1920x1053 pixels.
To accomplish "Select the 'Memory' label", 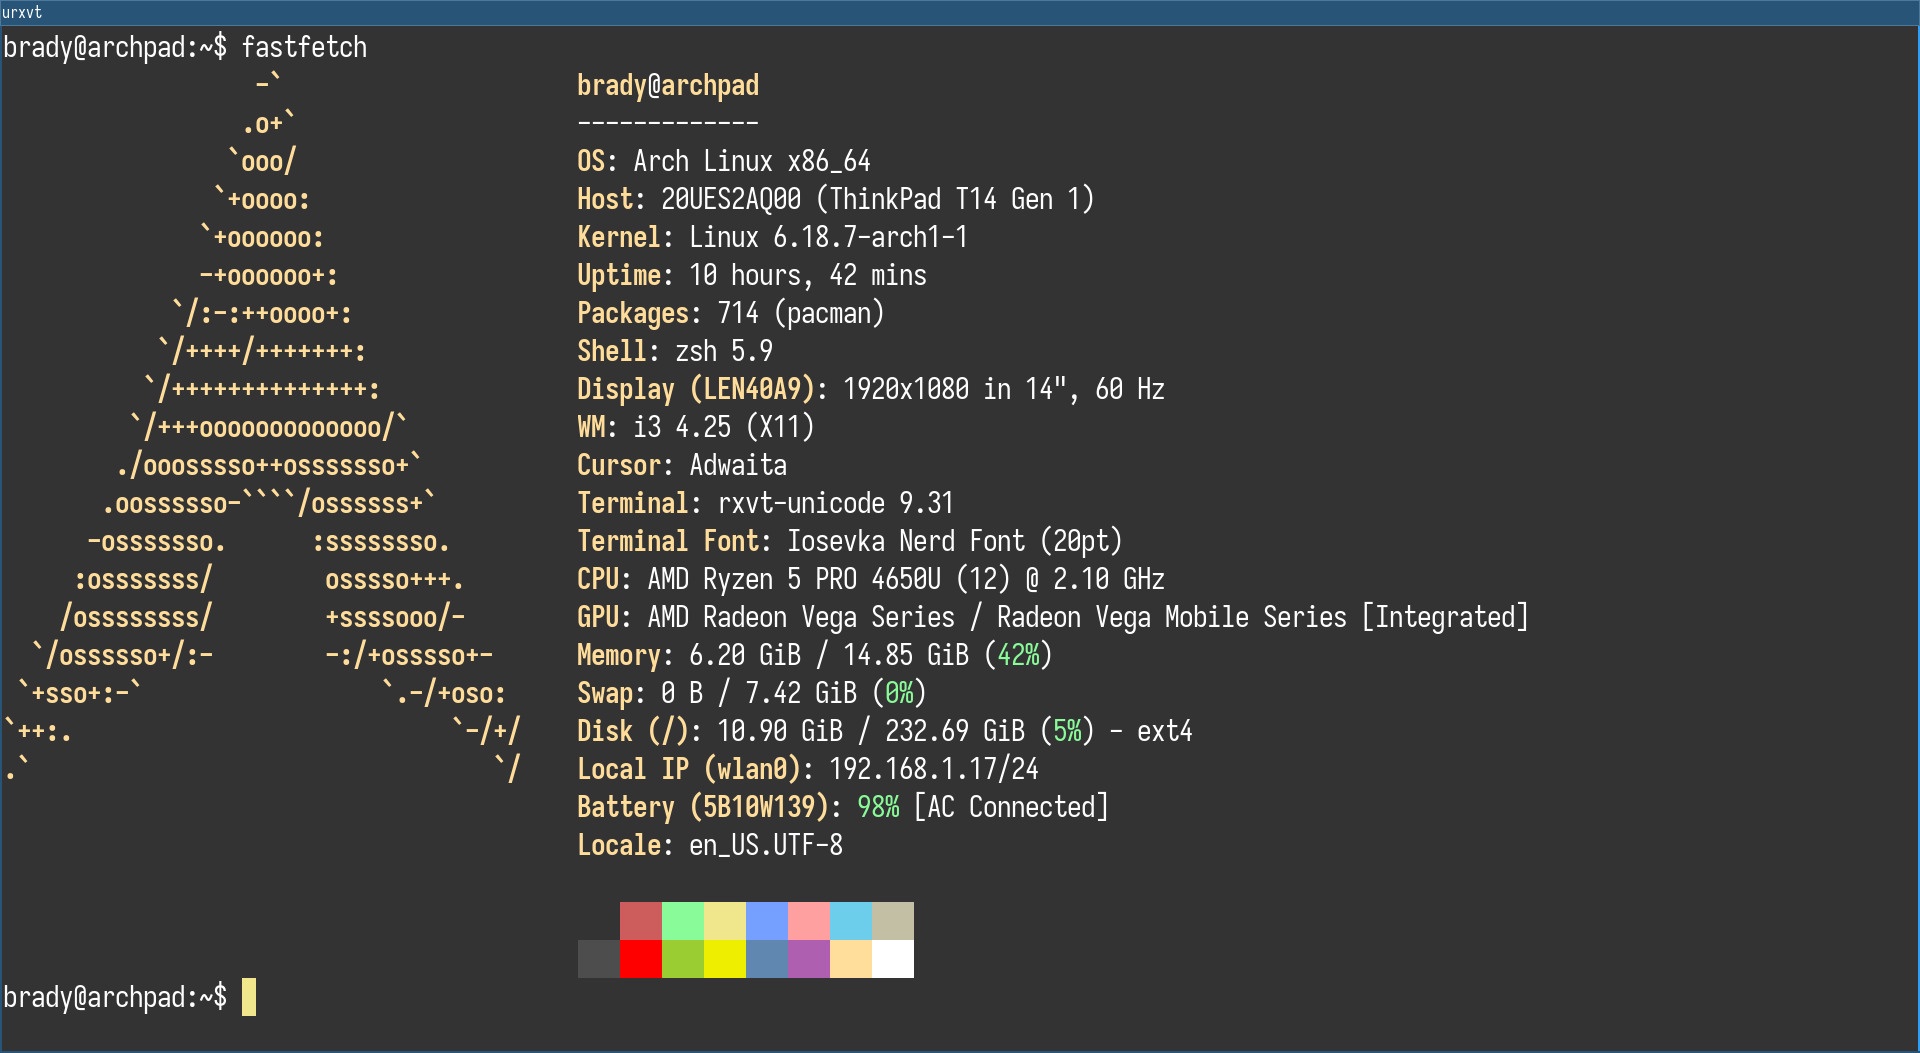I will click(619, 655).
